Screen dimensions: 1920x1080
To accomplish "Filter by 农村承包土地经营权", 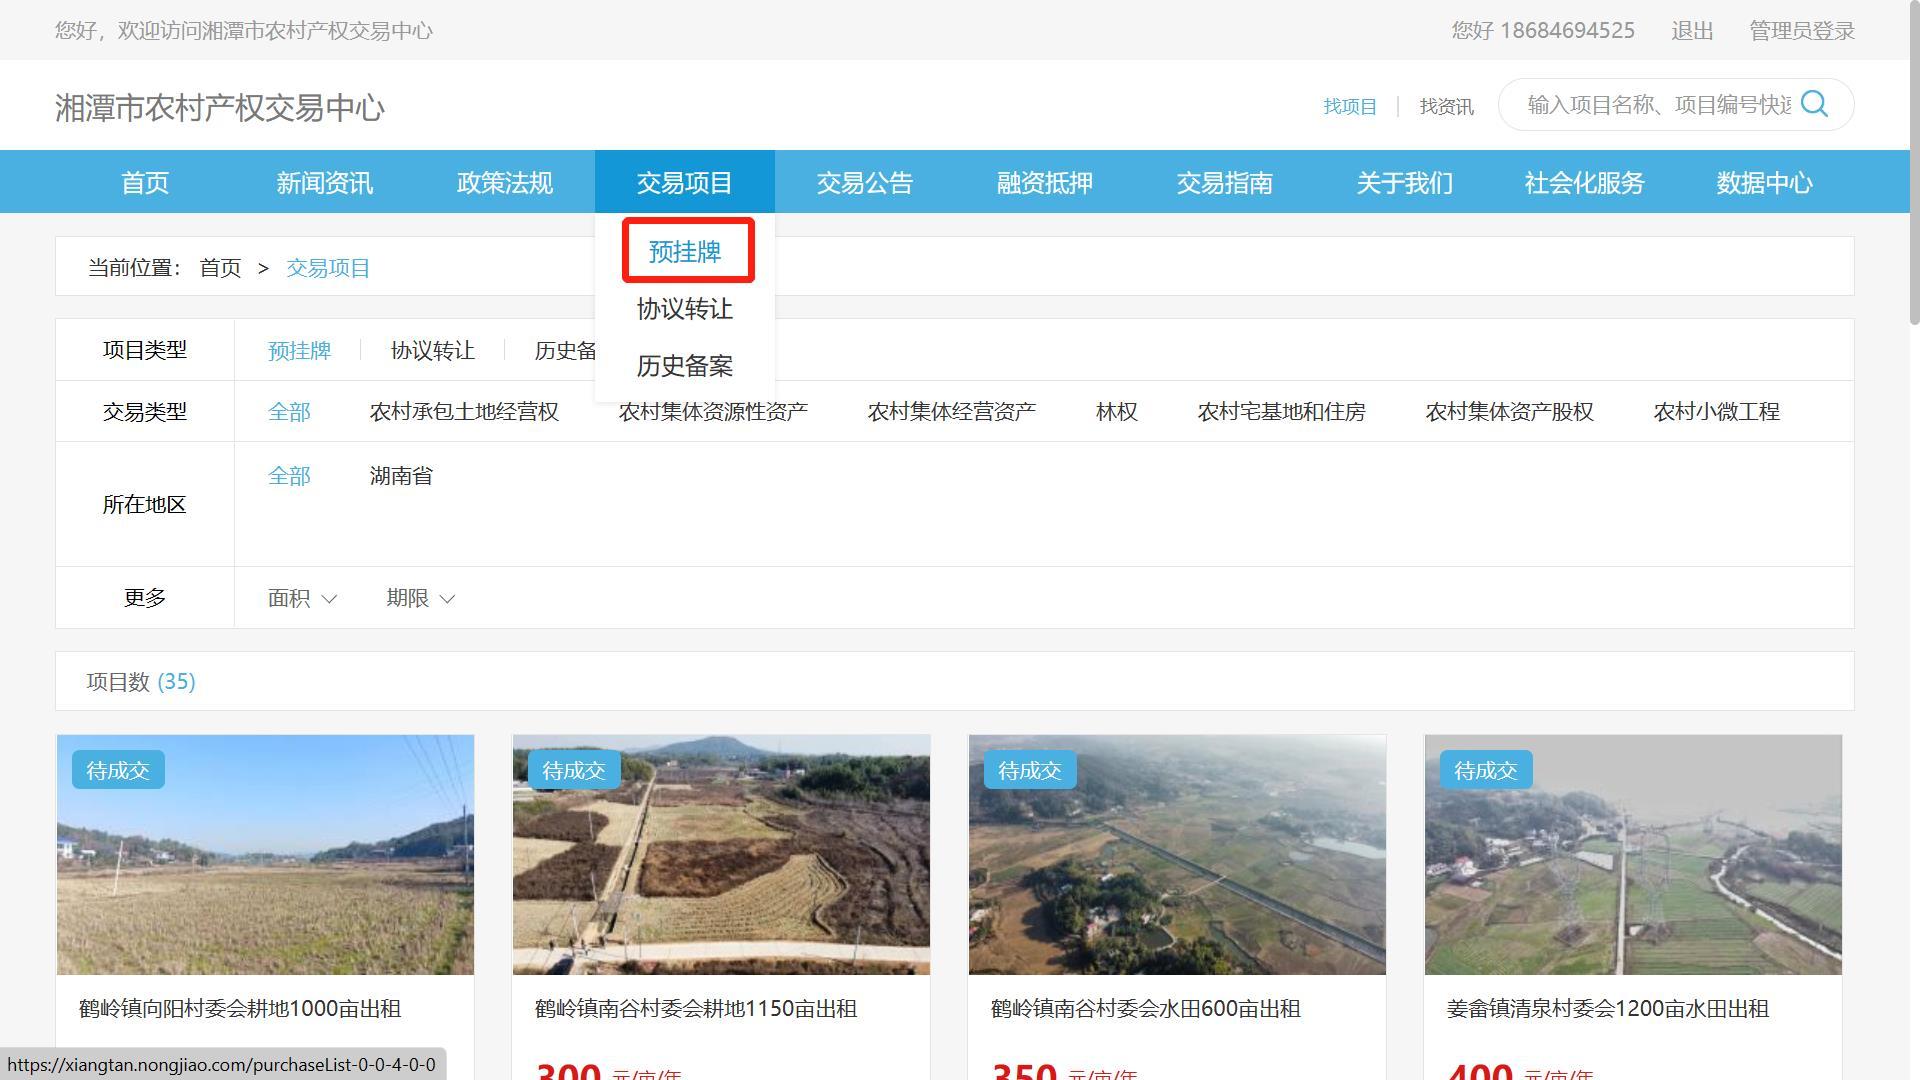I will (x=464, y=412).
